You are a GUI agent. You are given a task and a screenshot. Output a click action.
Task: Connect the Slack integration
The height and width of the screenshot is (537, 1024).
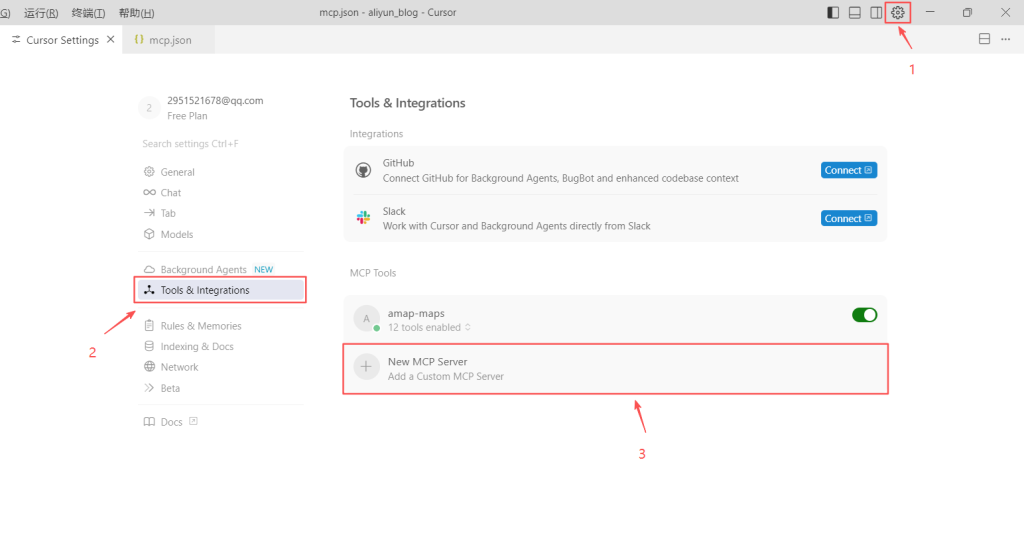848,218
